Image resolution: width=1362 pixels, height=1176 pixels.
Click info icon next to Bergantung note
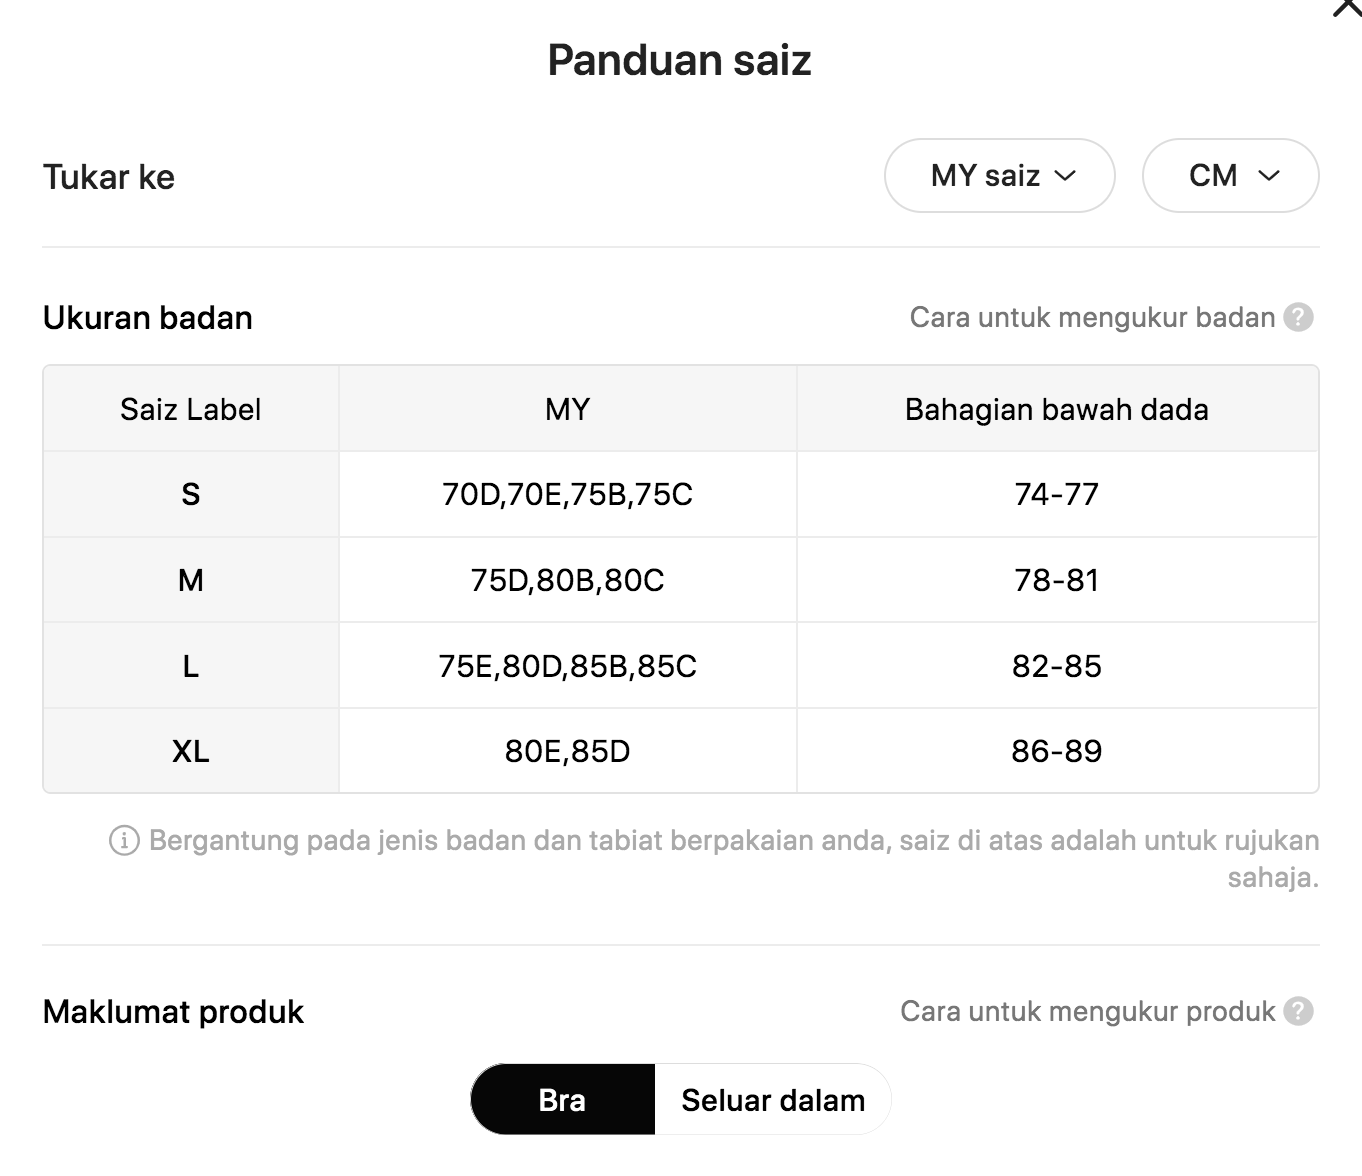point(124,840)
